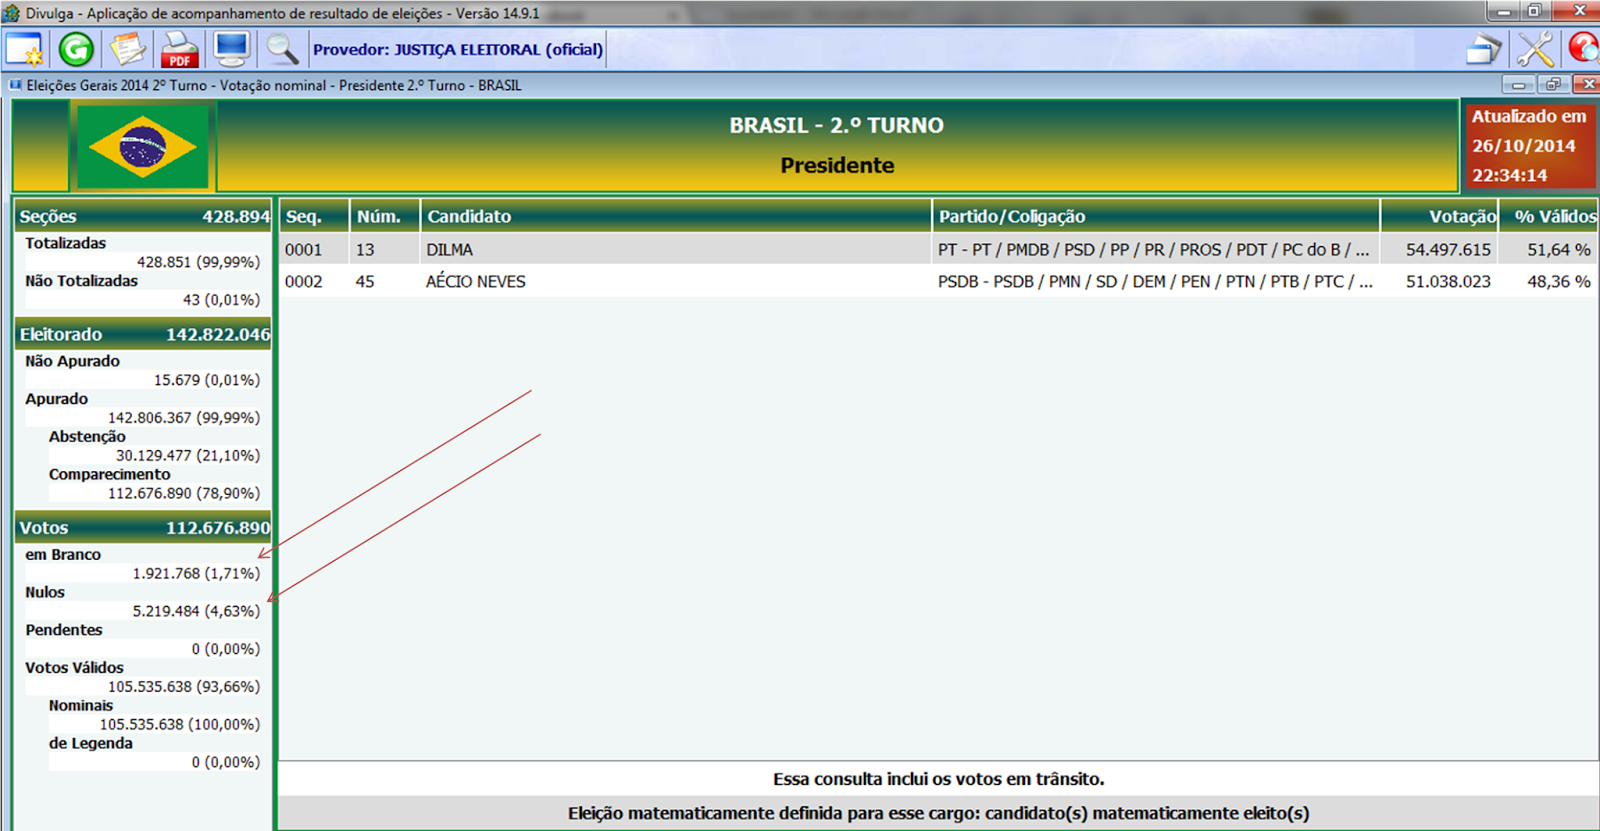Viewport: 1600px width, 831px height.
Task: Select the DILMA candidate row
Action: [938, 249]
